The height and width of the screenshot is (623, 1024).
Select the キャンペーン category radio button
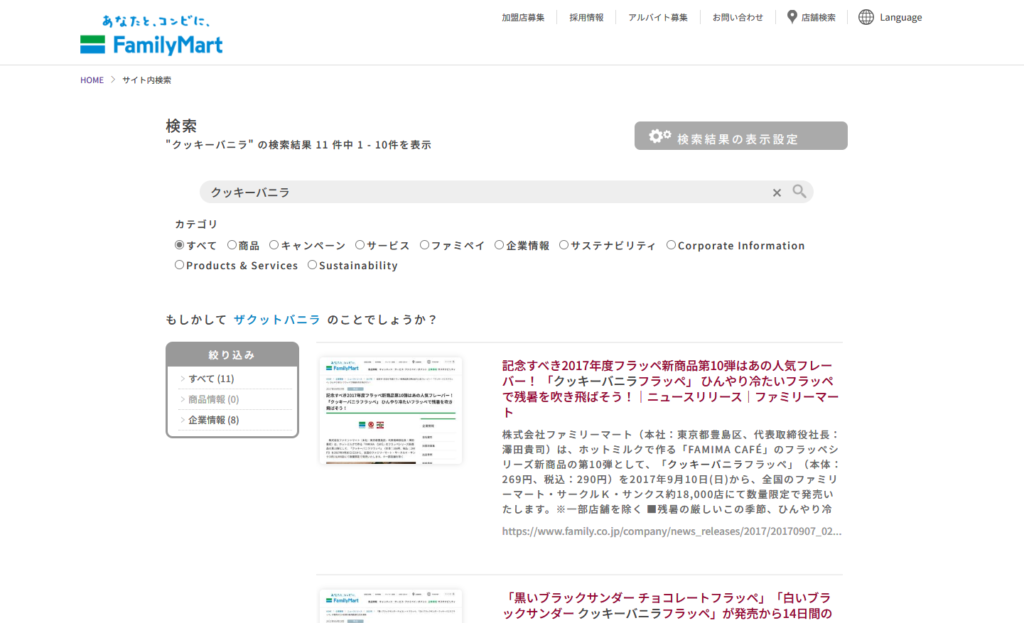pos(274,245)
